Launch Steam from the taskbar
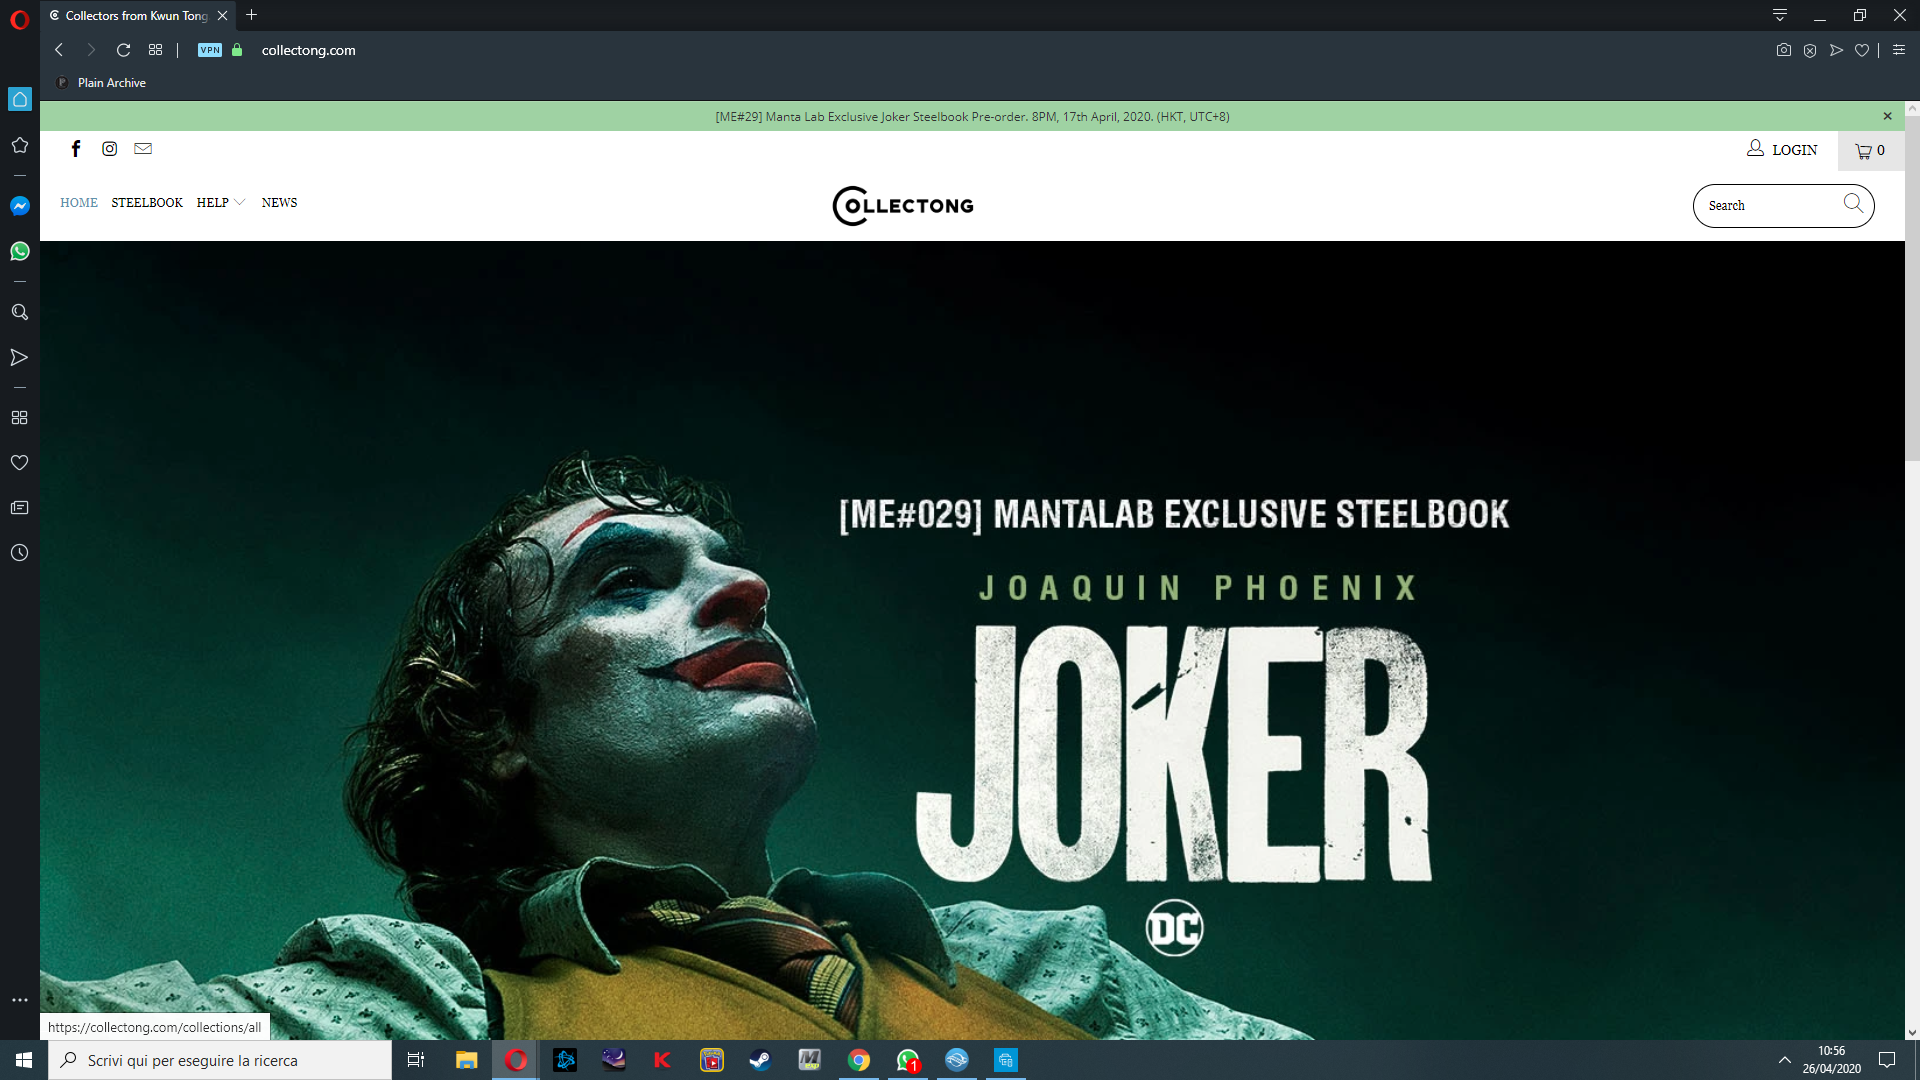This screenshot has height=1080, width=1920. [760, 1060]
